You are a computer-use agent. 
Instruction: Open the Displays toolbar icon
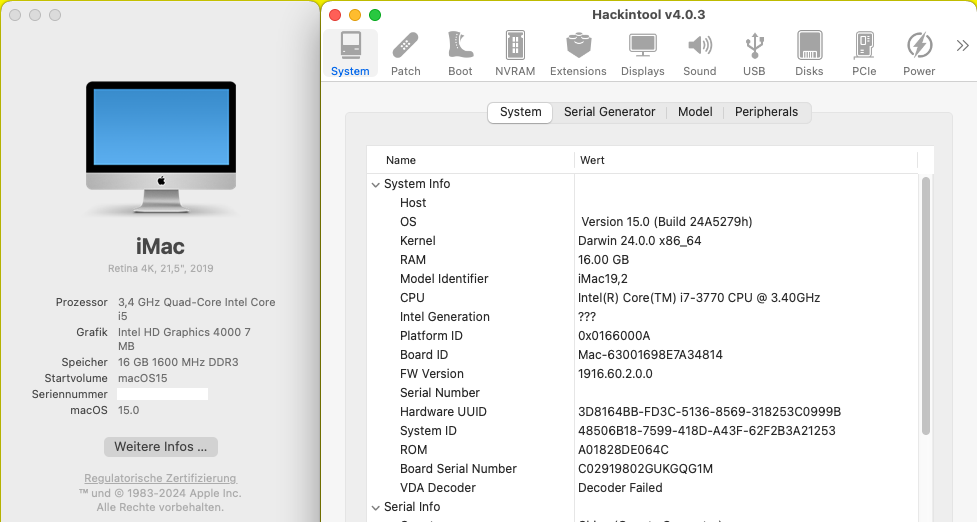coord(642,54)
